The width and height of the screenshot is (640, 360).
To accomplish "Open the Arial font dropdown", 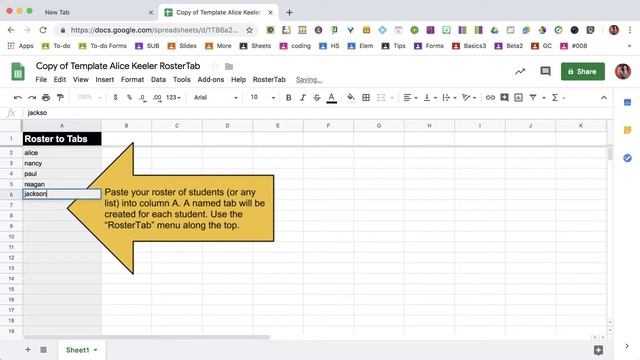I will pyautogui.click(x=216, y=98).
